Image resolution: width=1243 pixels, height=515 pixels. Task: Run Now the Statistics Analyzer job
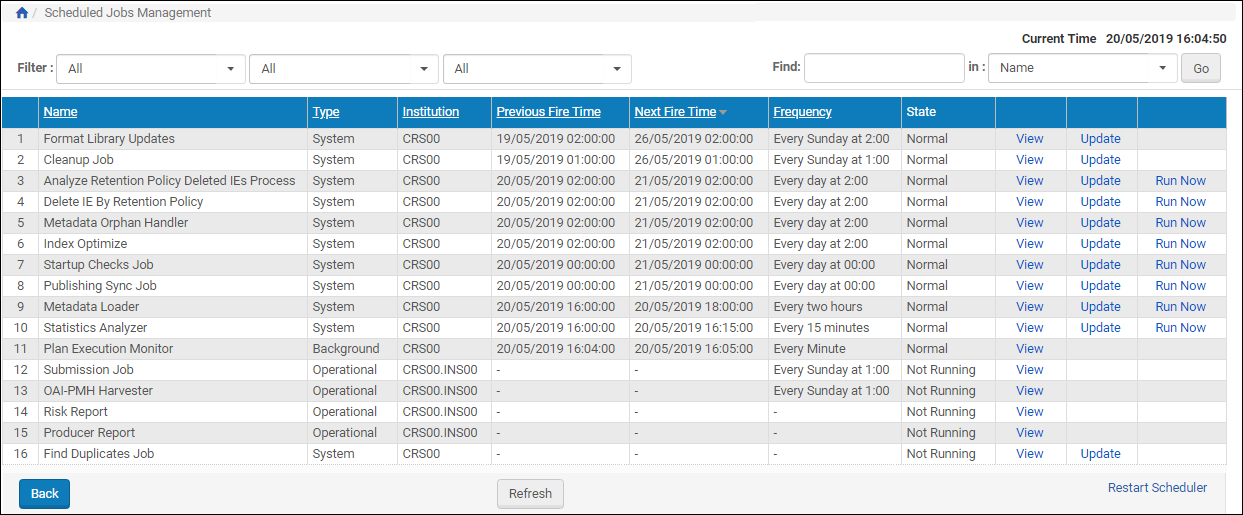pyautogui.click(x=1180, y=328)
